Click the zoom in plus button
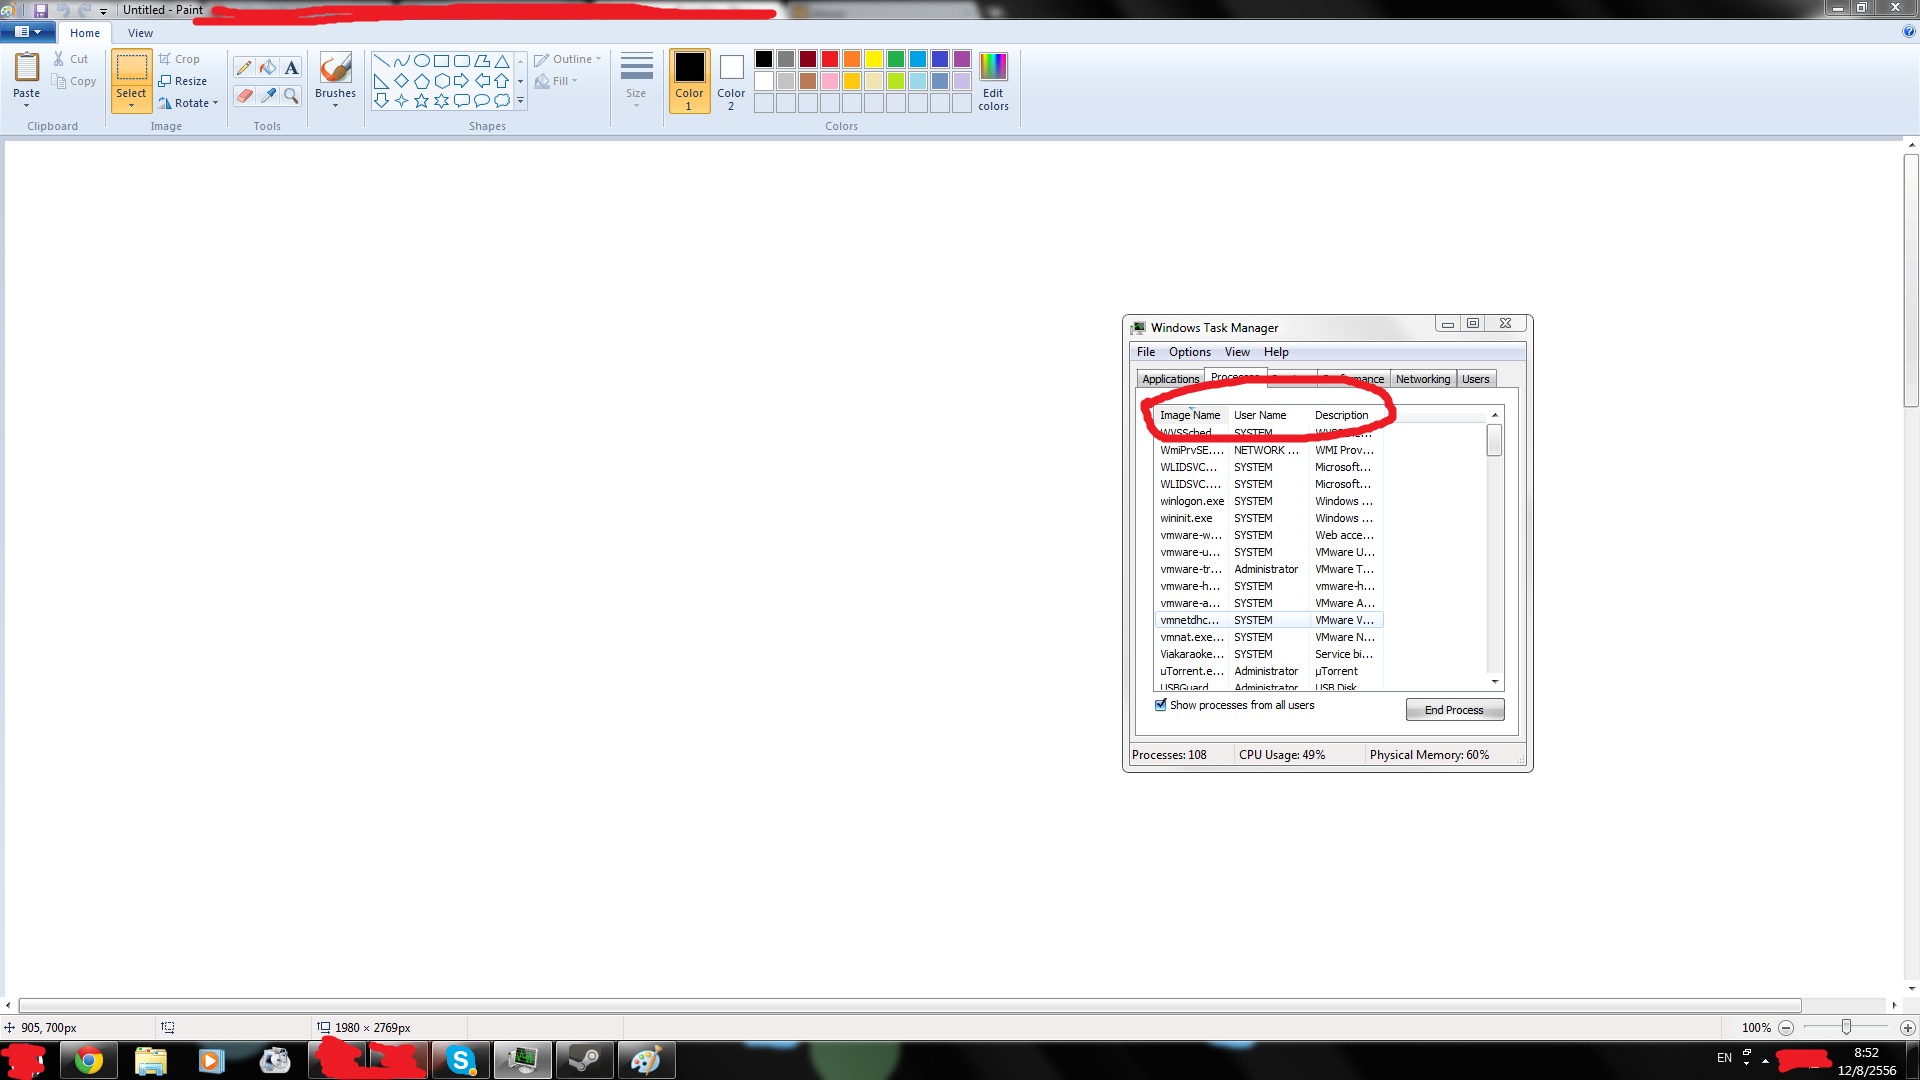 1907,1028
